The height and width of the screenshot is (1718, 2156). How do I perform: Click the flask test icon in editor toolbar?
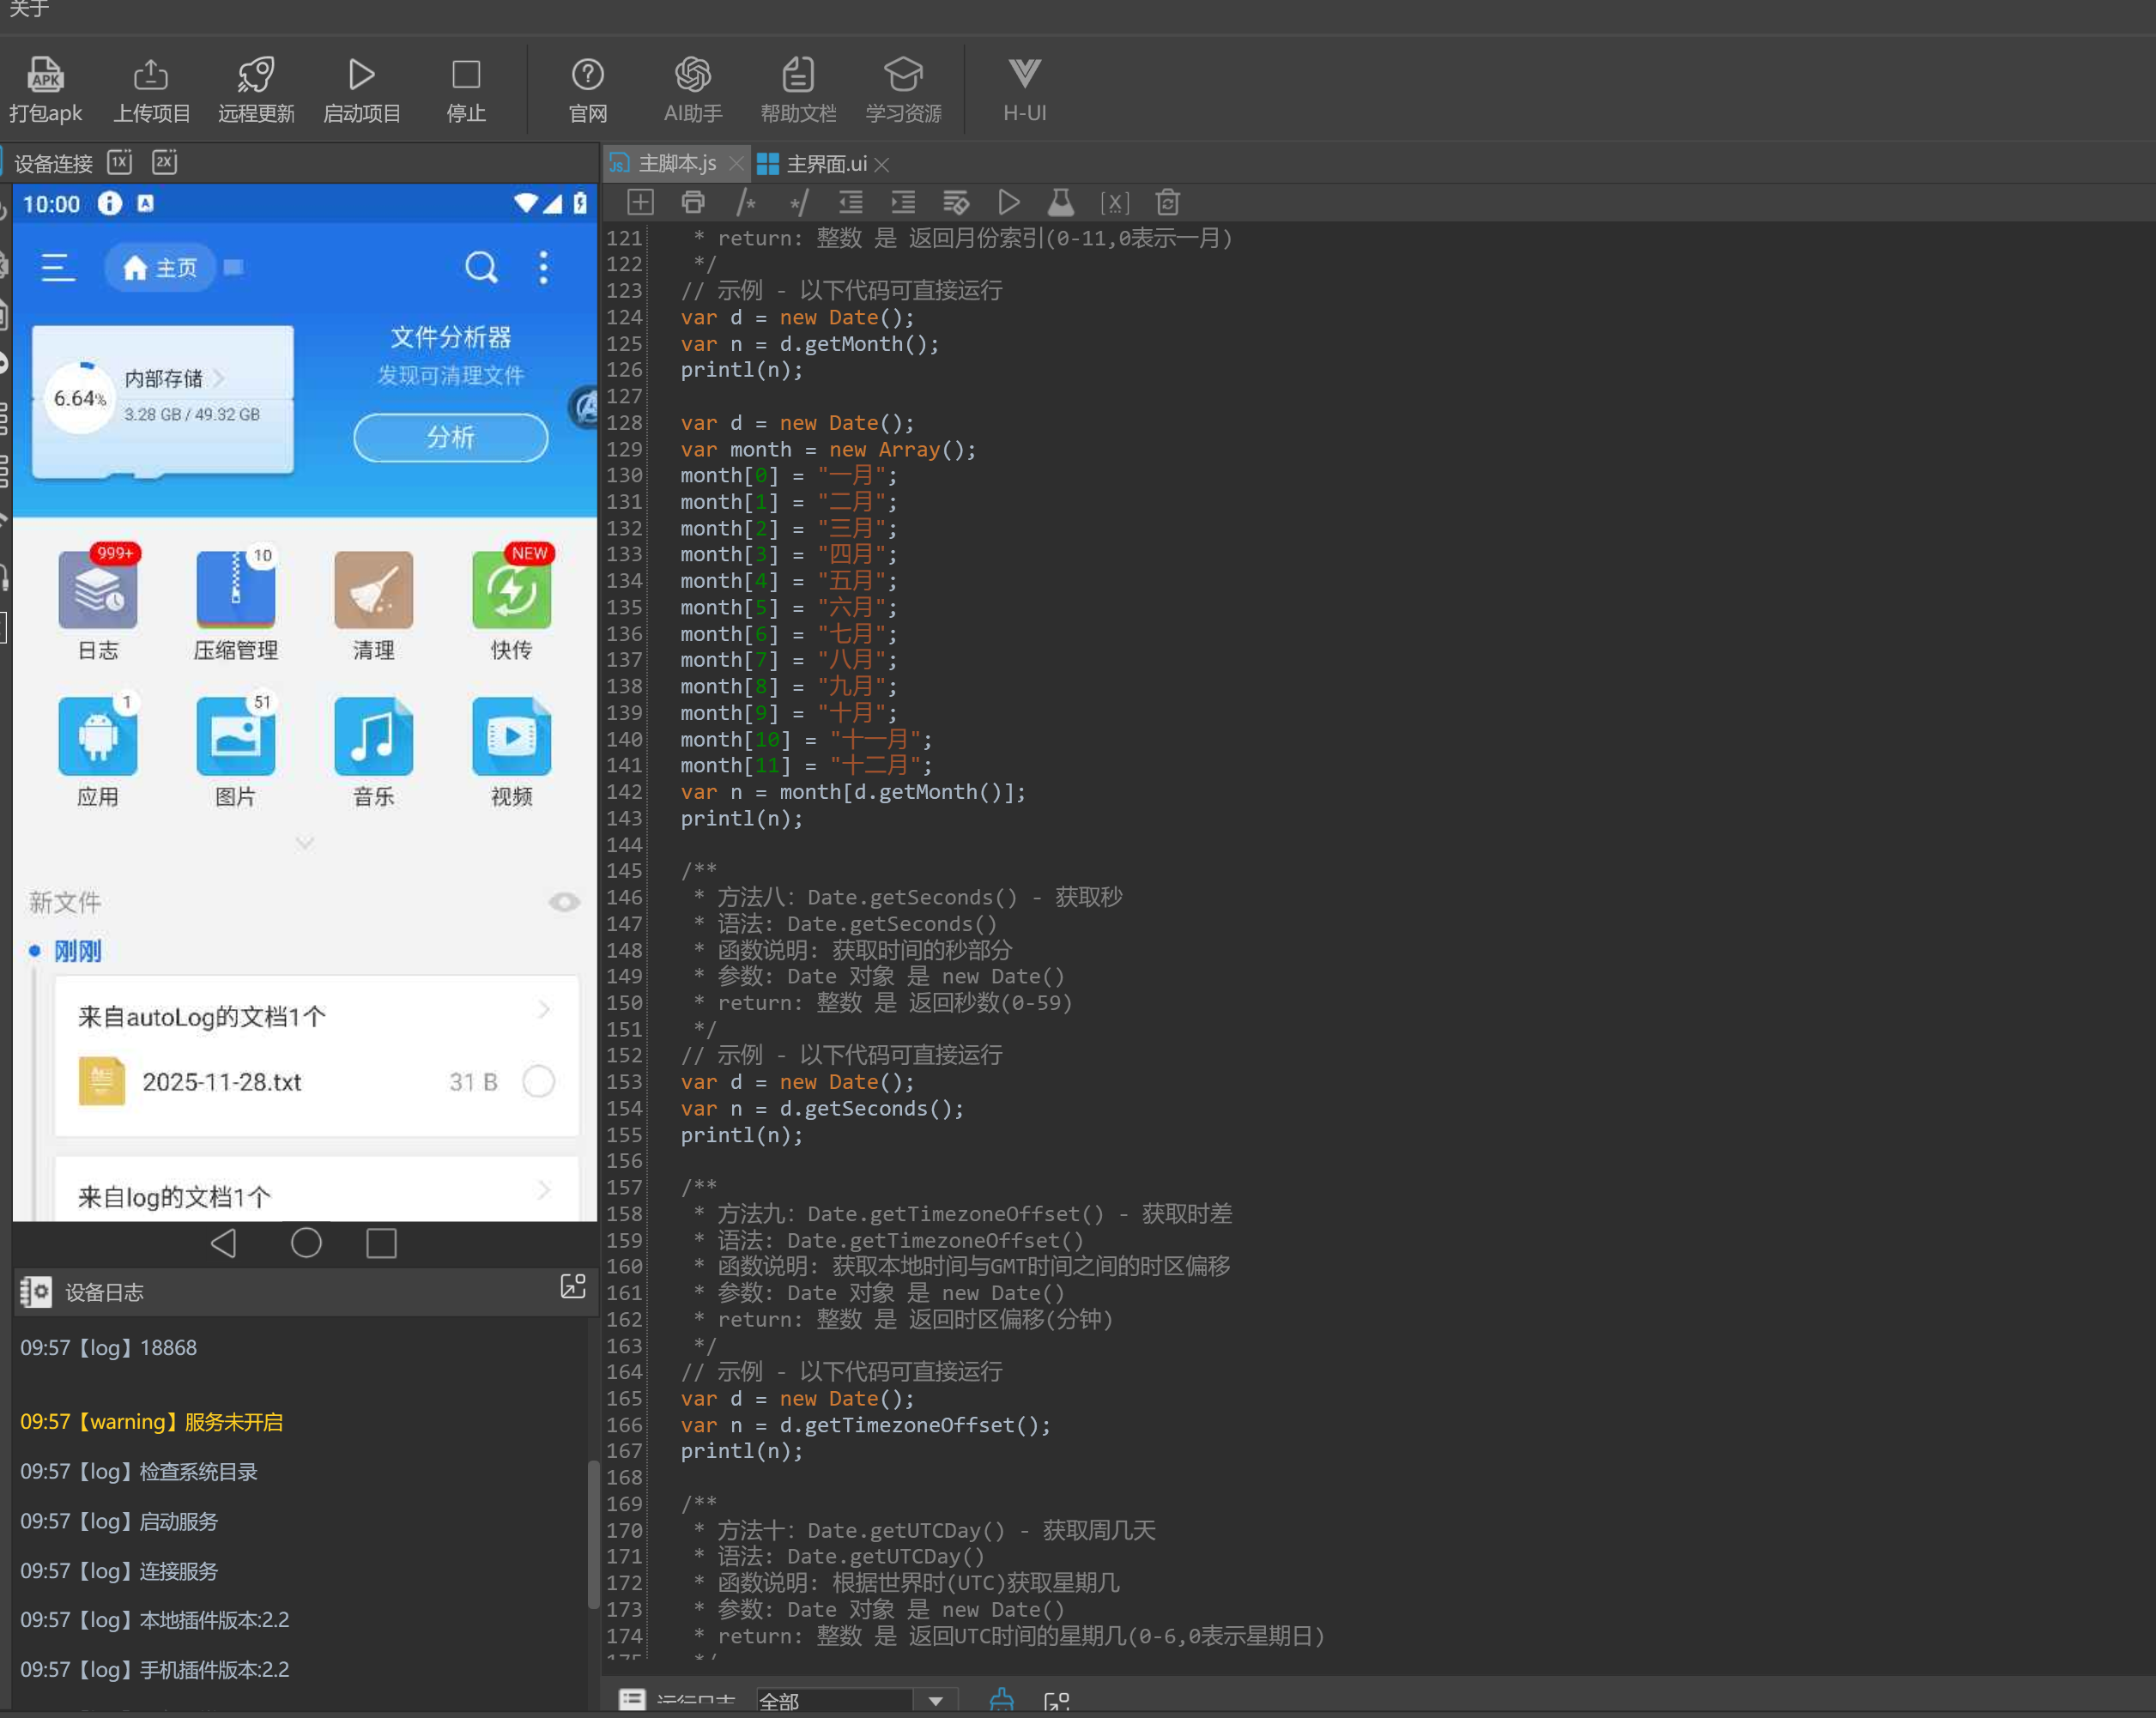click(x=1061, y=203)
